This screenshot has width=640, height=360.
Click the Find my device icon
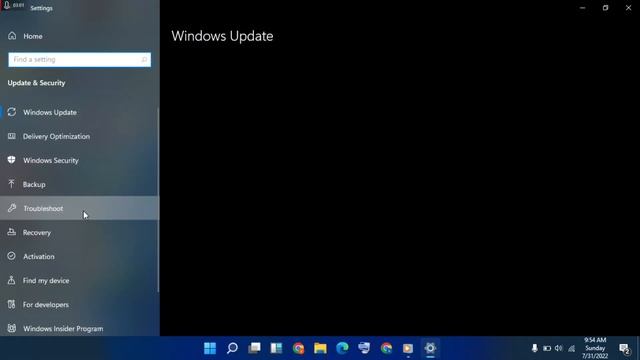pos(11,280)
